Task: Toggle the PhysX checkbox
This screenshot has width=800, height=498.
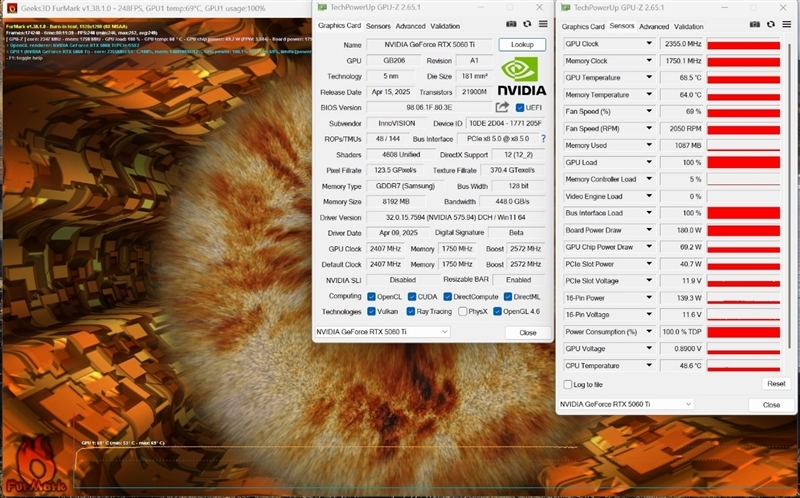Action: point(463,311)
